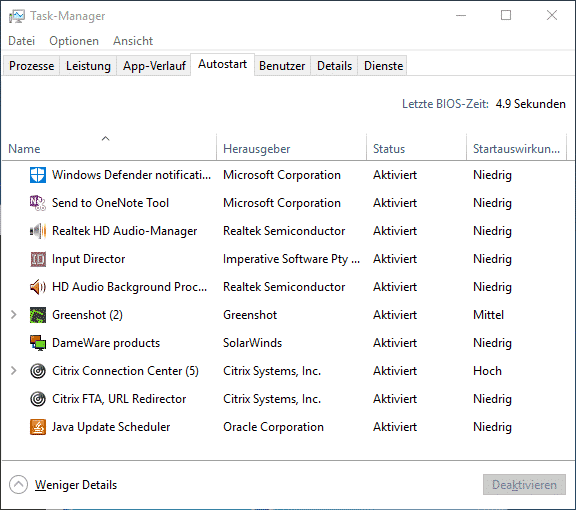This screenshot has height=510, width=576.
Task: Click the Weniger Details link
Action: click(x=76, y=485)
